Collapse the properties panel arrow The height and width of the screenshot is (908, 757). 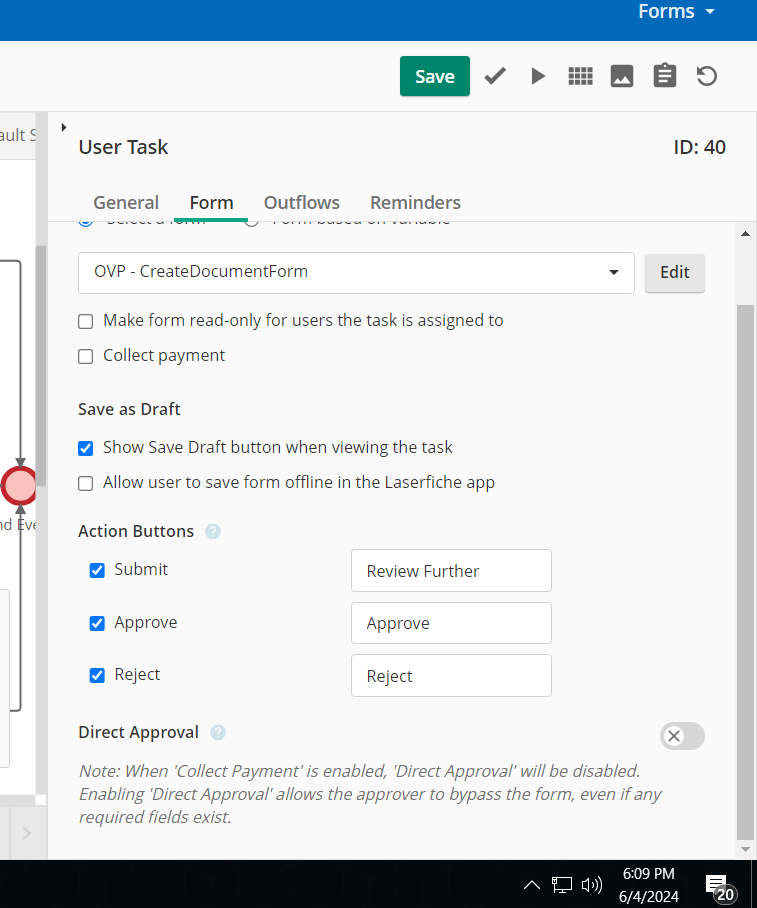(x=64, y=127)
